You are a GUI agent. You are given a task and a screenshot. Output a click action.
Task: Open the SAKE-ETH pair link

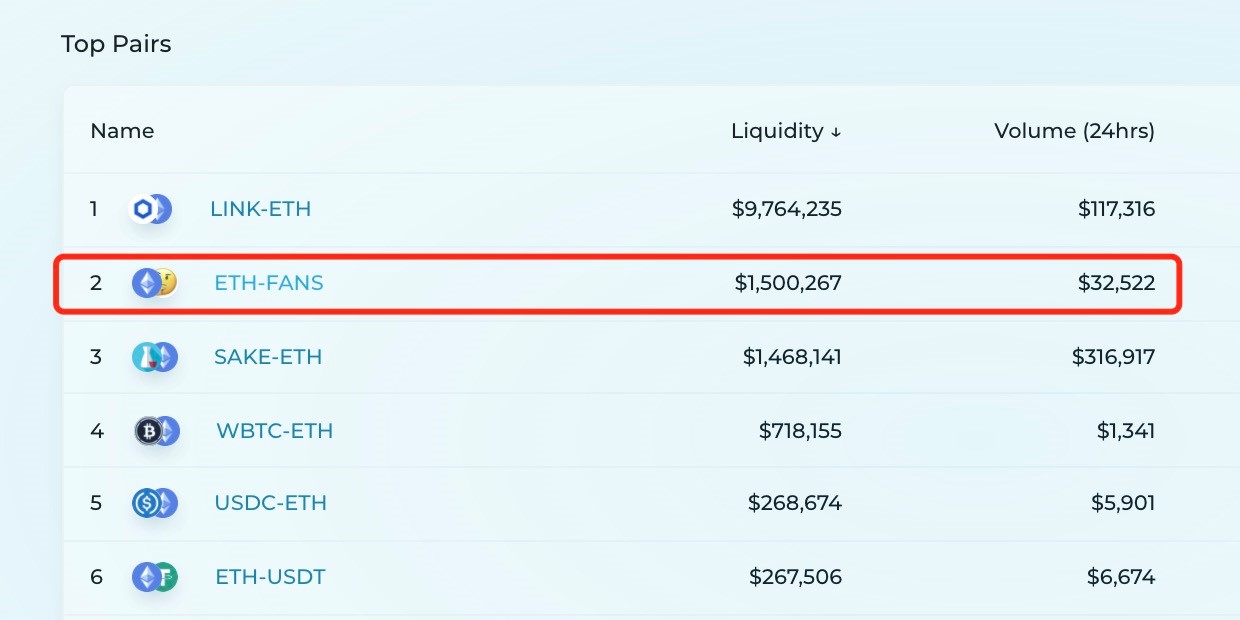tap(268, 357)
